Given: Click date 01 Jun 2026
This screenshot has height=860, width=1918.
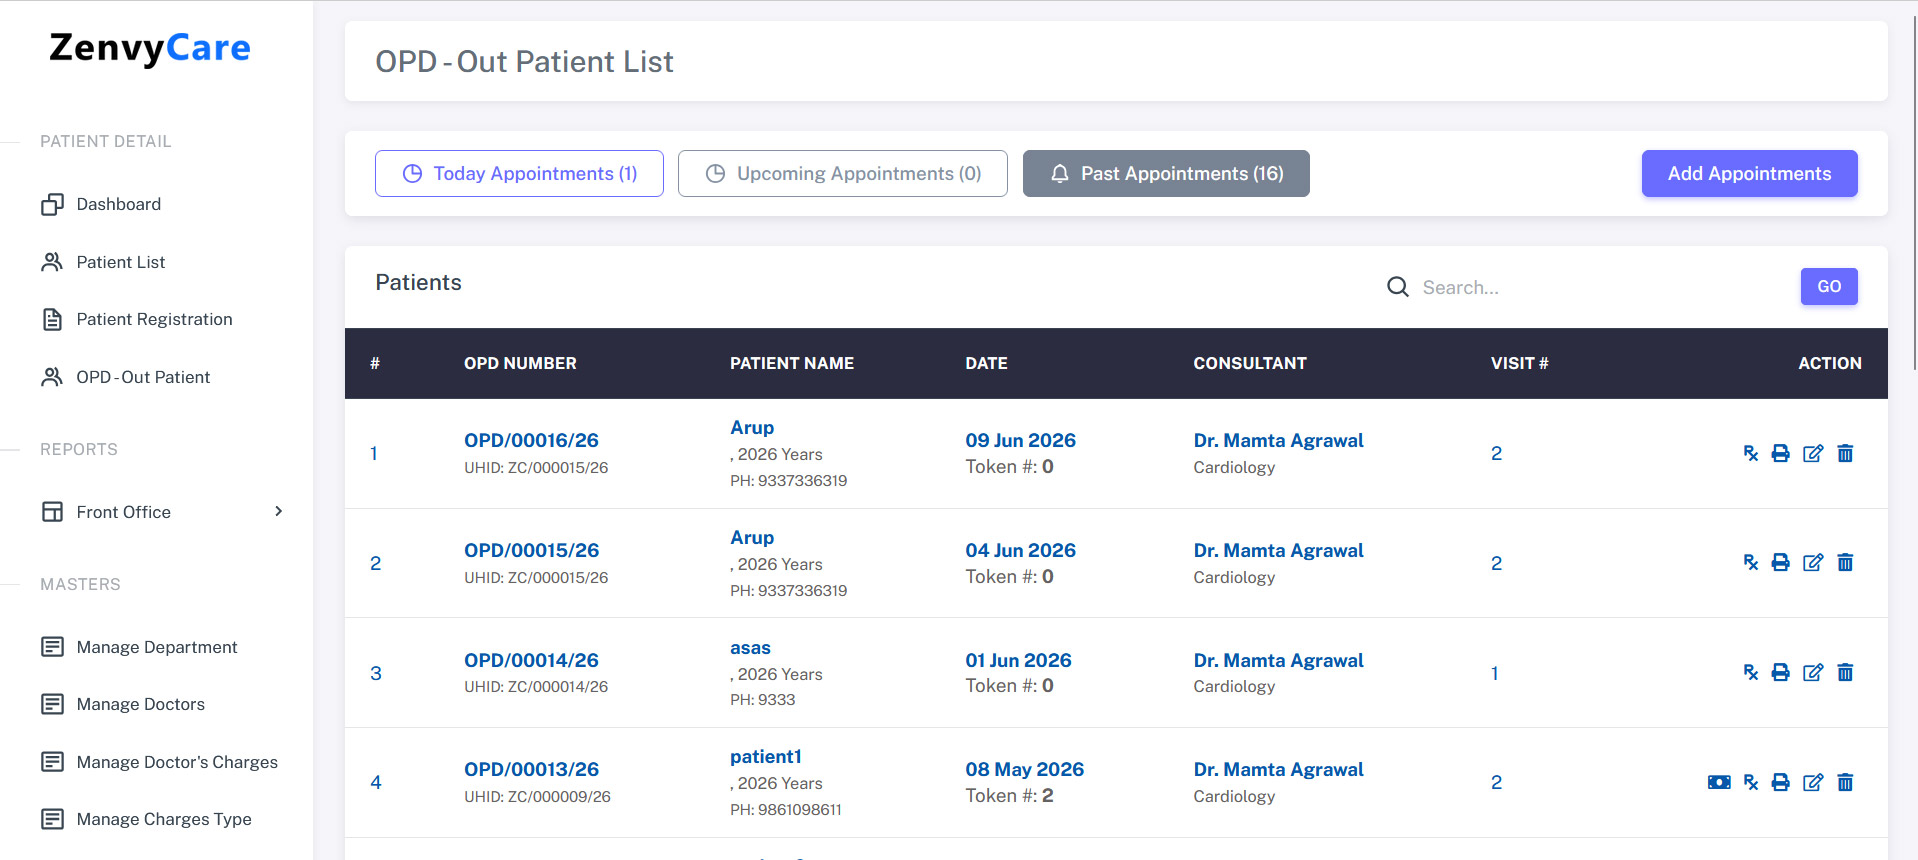Looking at the screenshot, I should [1018, 660].
